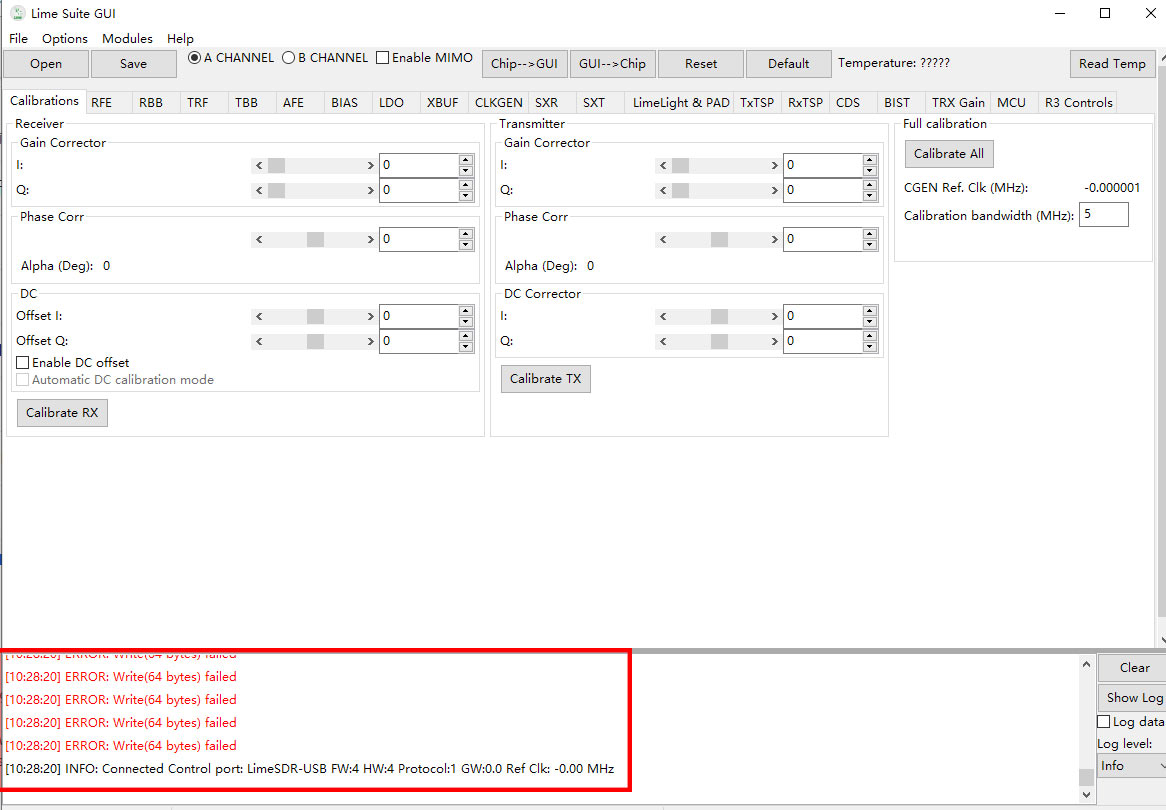Click the Transmitter Phase Corr value field

coord(823,240)
